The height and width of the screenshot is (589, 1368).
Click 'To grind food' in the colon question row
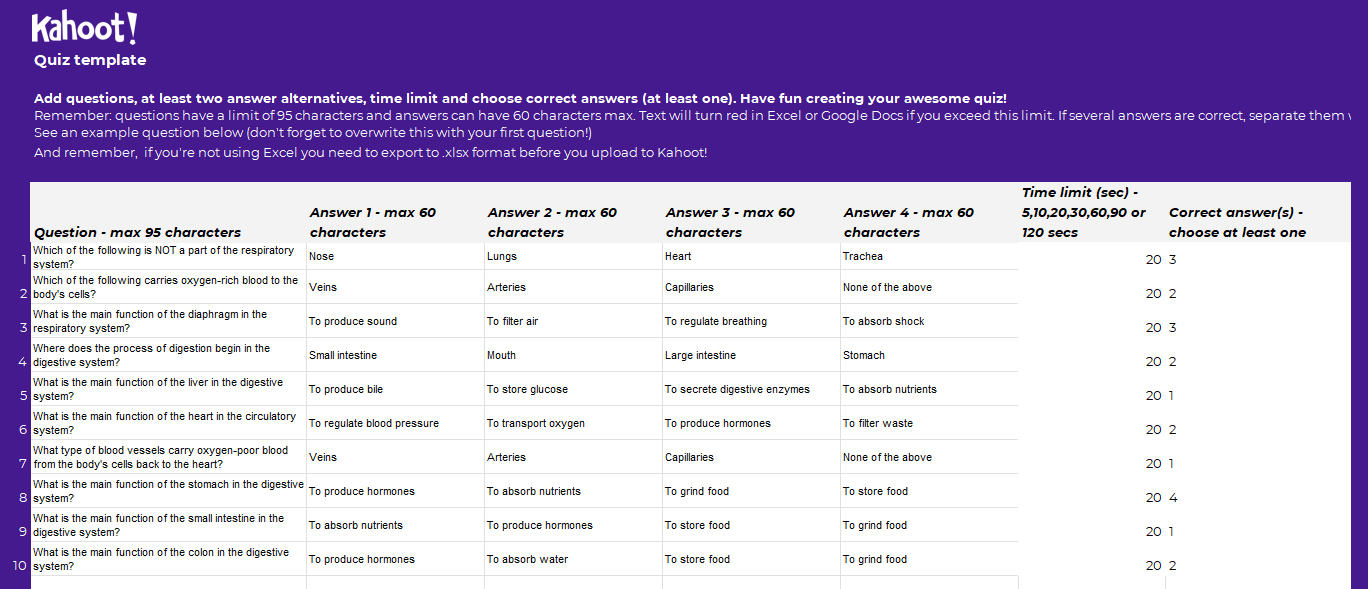[x=929, y=559]
